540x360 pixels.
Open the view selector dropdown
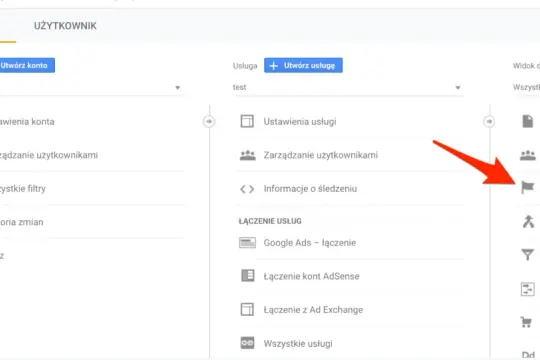pos(526,88)
